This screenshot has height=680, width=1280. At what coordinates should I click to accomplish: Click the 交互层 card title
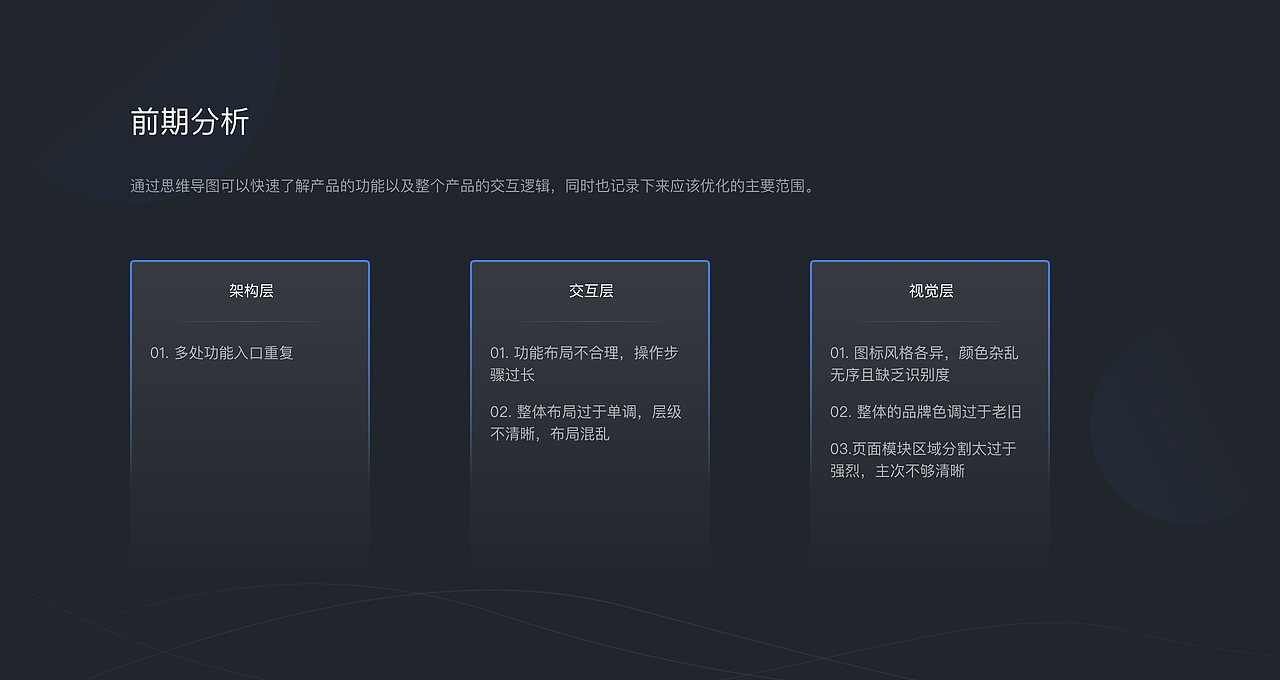(591, 291)
